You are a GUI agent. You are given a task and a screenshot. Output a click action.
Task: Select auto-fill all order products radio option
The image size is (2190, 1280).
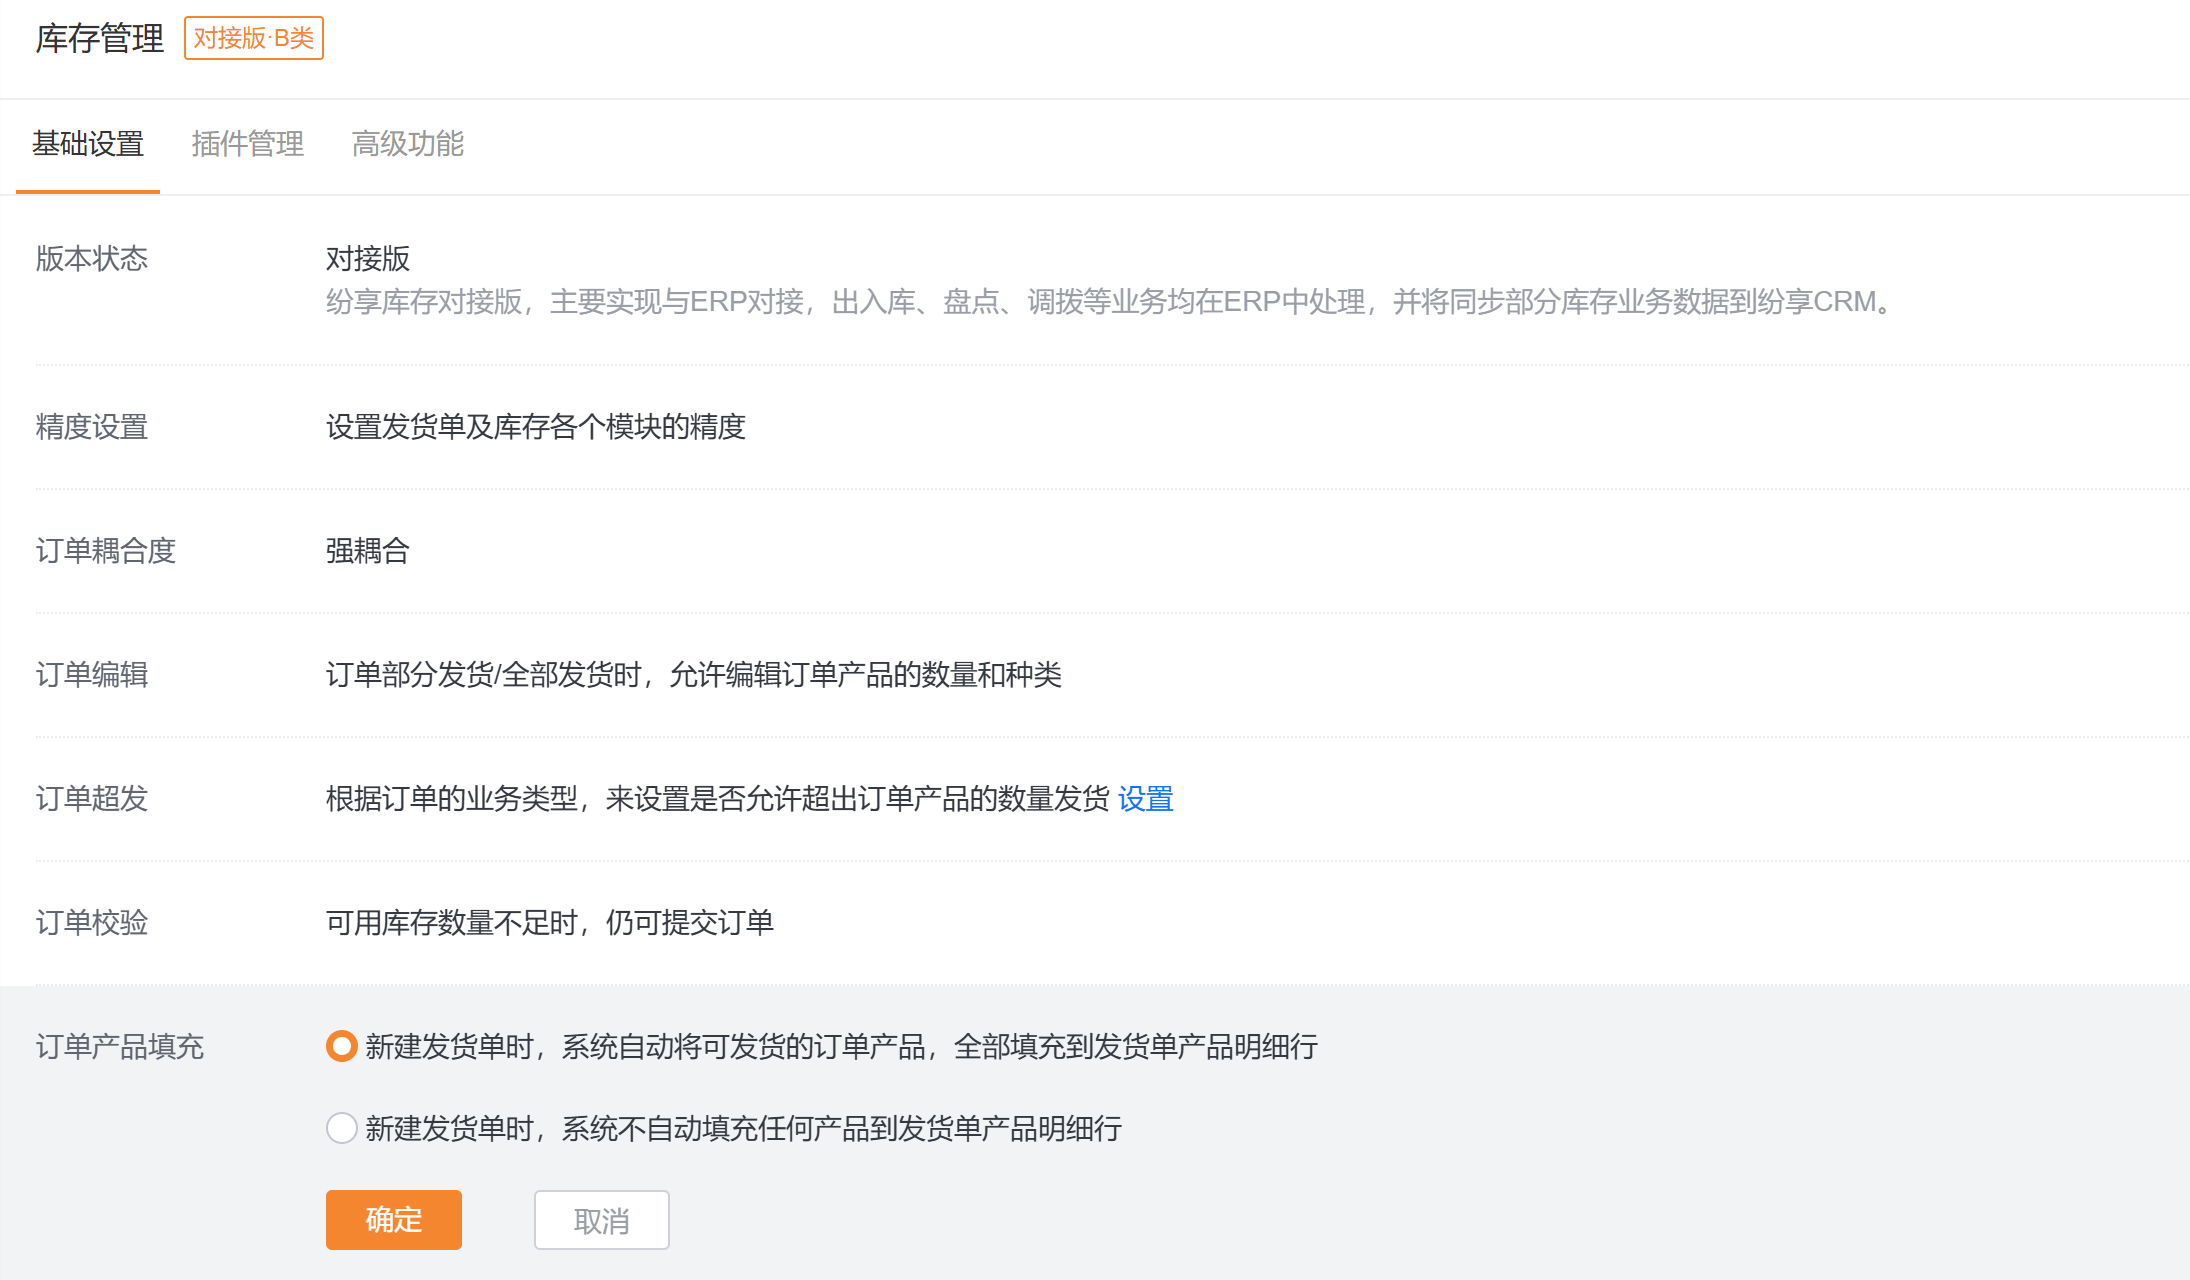tap(342, 1046)
